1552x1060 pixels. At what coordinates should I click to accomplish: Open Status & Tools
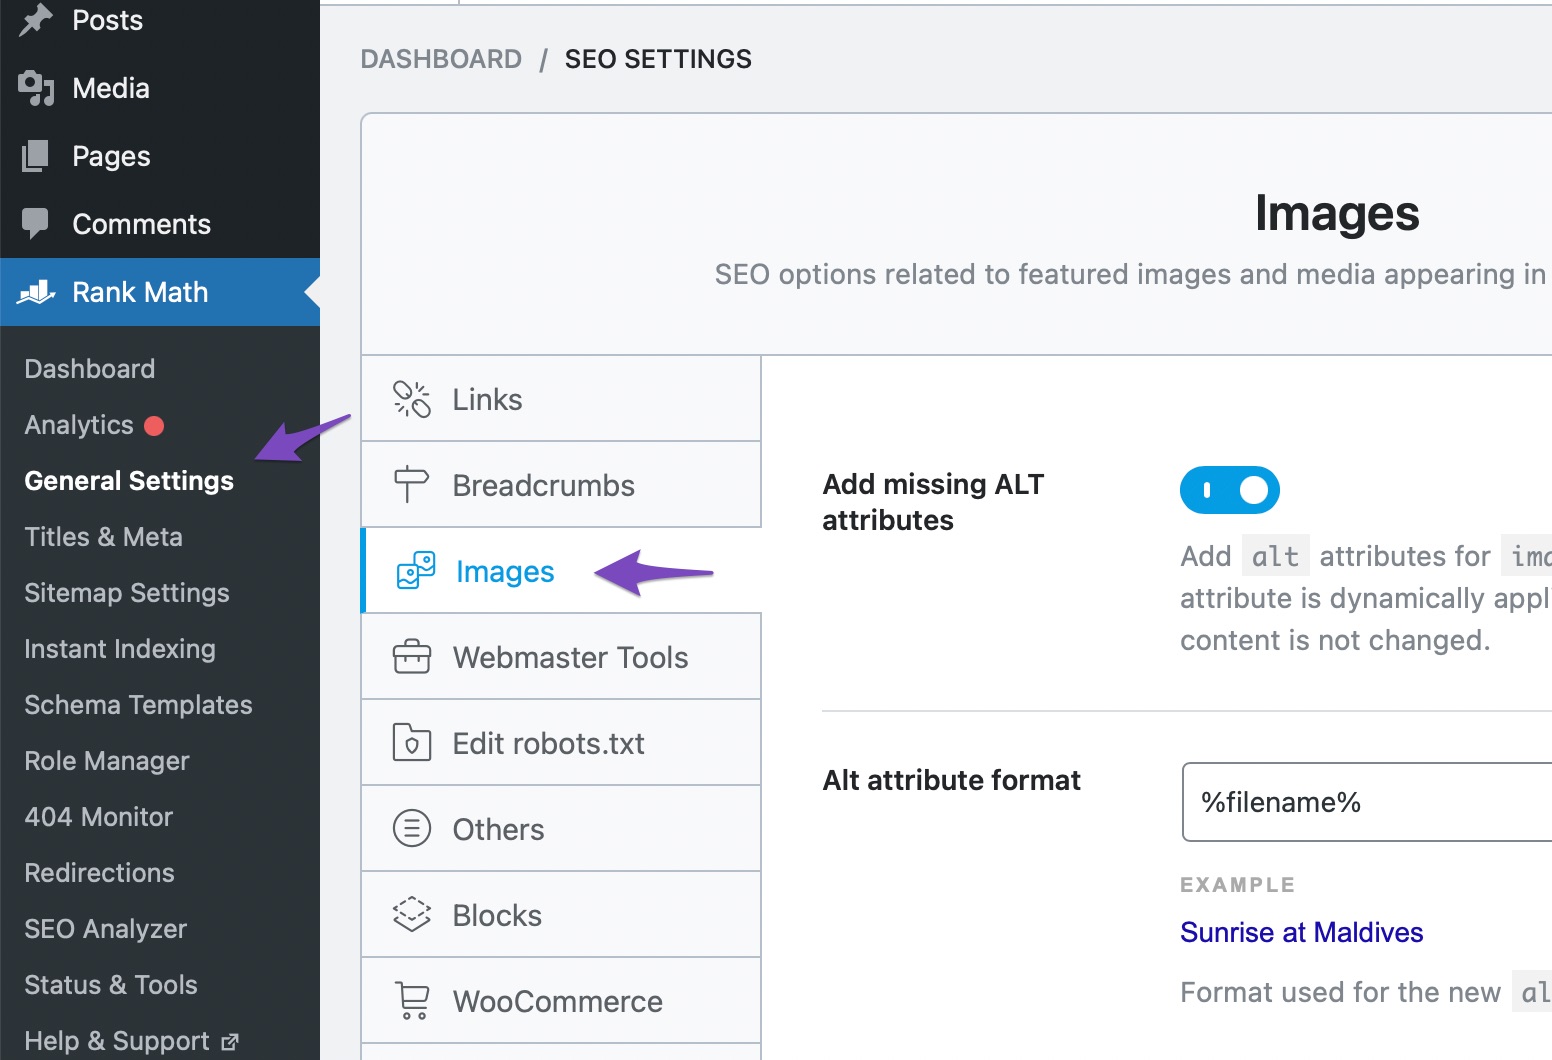[111, 985]
